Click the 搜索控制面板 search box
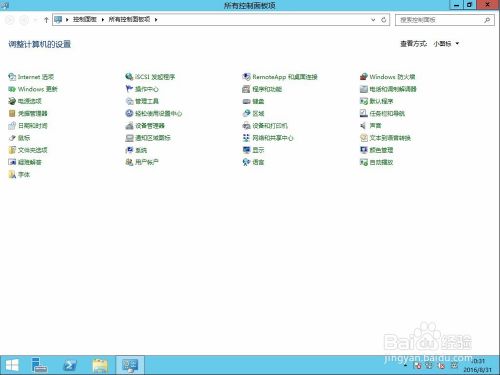This screenshot has width=500, height=375. pyautogui.click(x=445, y=20)
